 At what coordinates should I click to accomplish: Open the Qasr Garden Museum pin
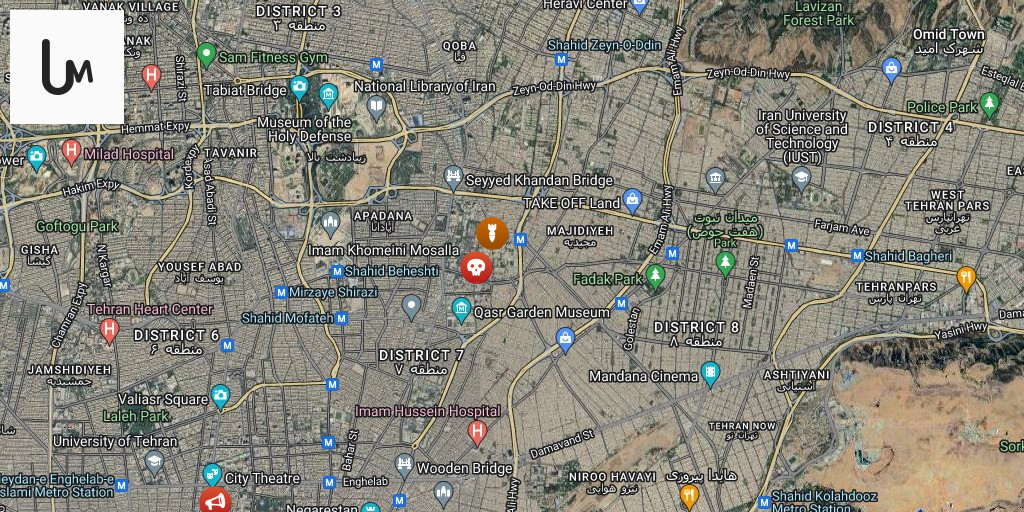coord(462,310)
